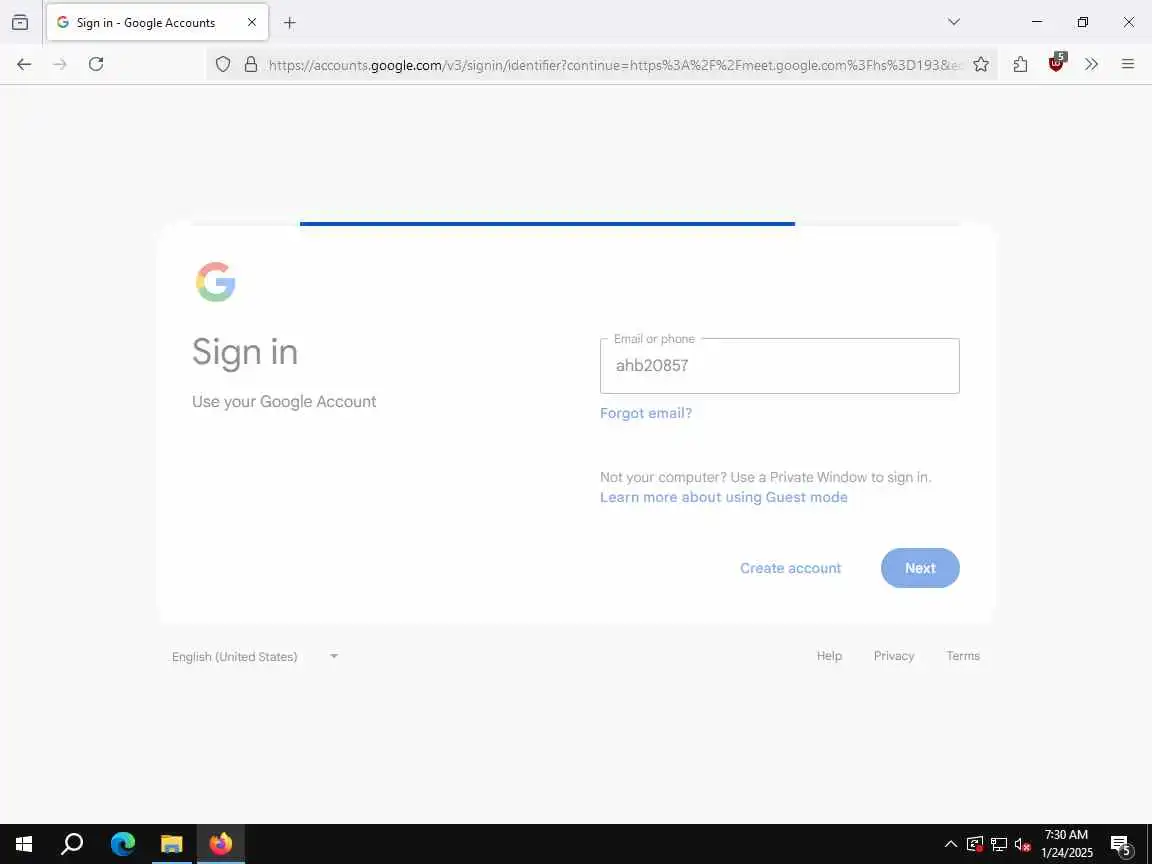Viewport: 1152px width, 864px height.
Task: Open the tracking protection shield icon
Action: (223, 65)
